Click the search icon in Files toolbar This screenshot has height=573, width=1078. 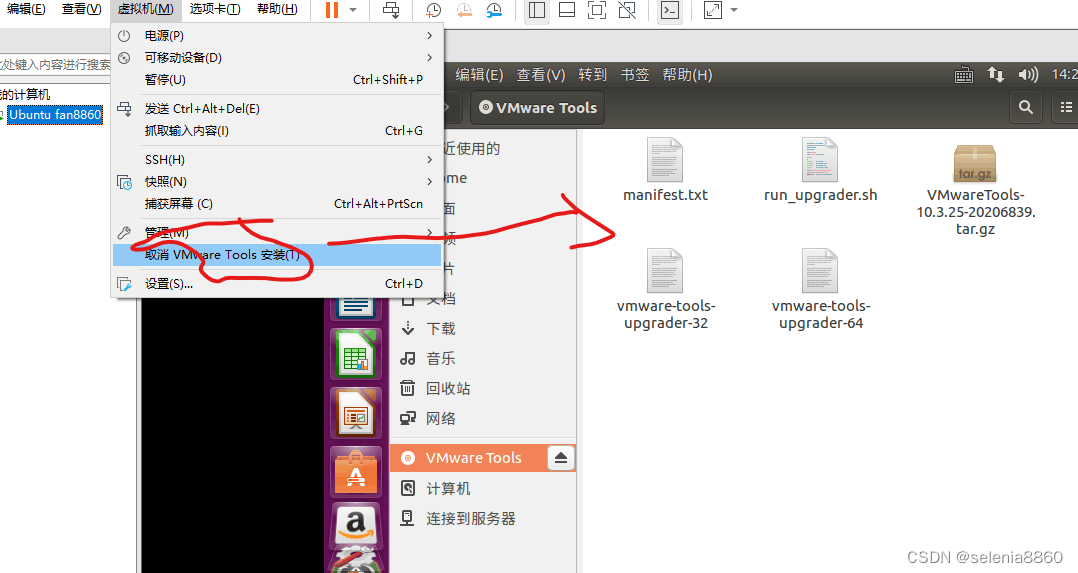(1026, 107)
